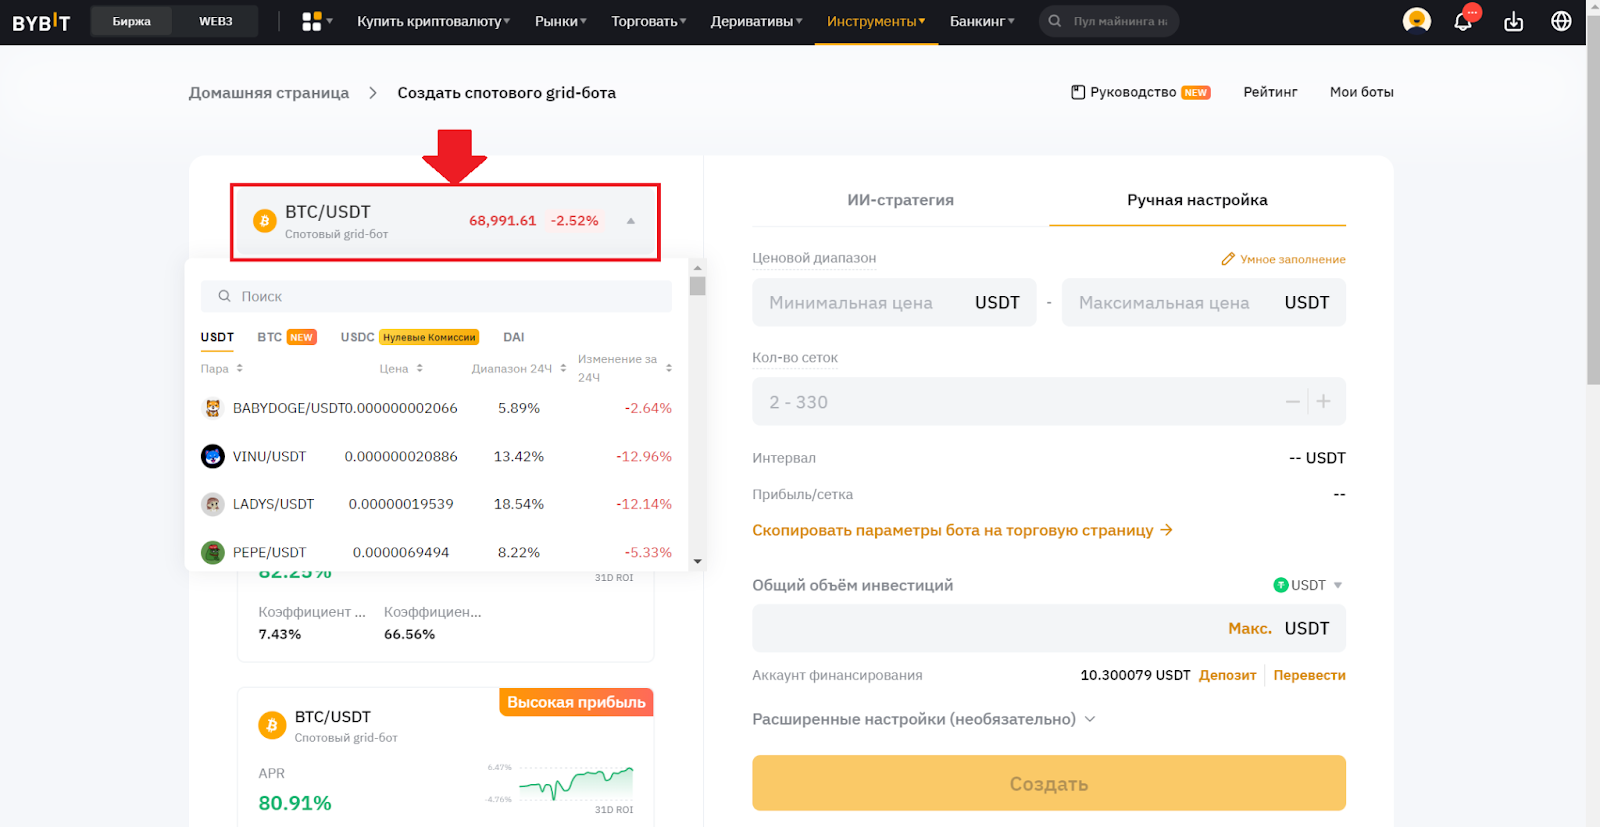Collapse the BTC/USDT pair selector

point(631,221)
